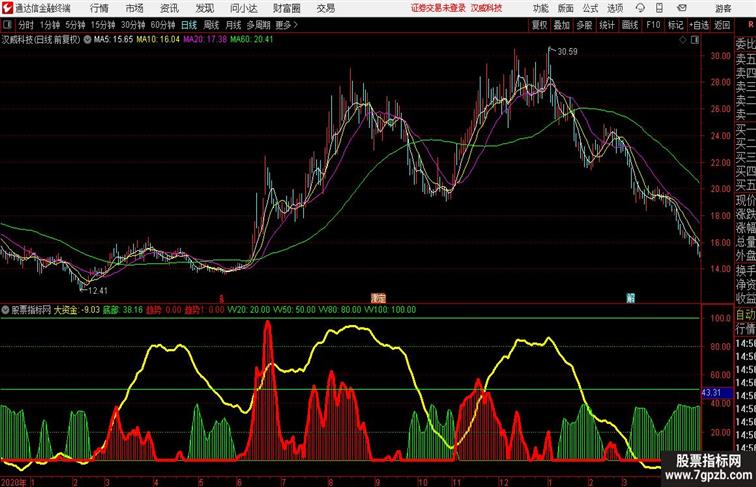The height and width of the screenshot is (487, 756).
Task: Click the red 汉威科技 stock name link
Action: [x=486, y=8]
